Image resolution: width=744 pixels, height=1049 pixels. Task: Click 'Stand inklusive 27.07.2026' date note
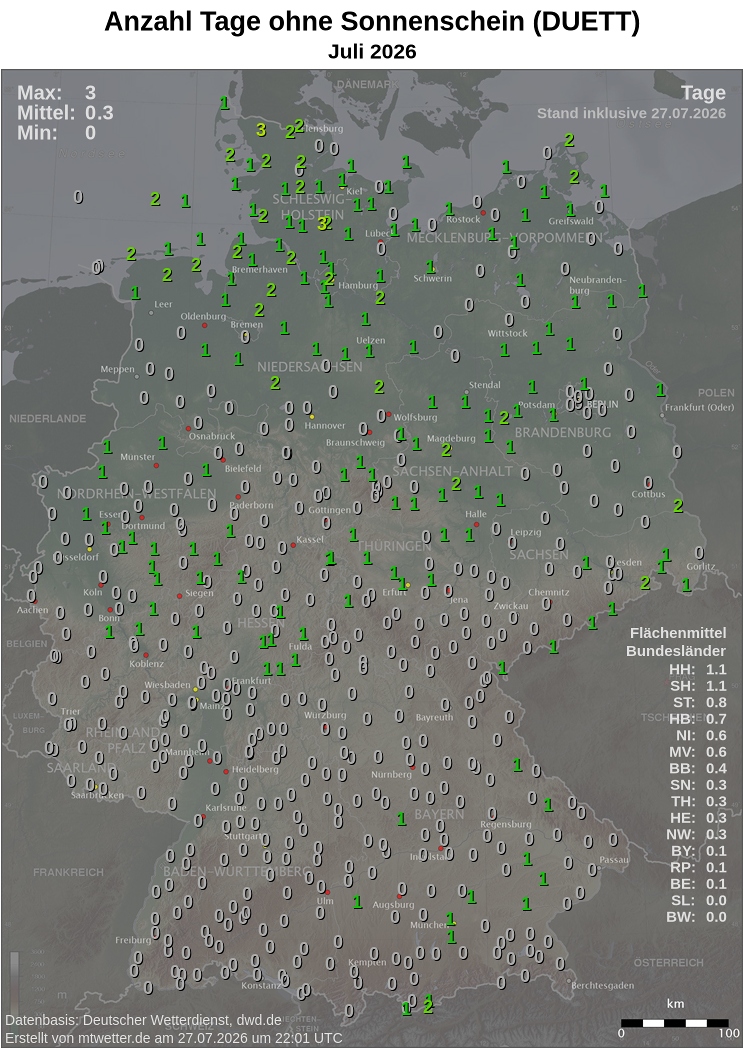pos(631,113)
